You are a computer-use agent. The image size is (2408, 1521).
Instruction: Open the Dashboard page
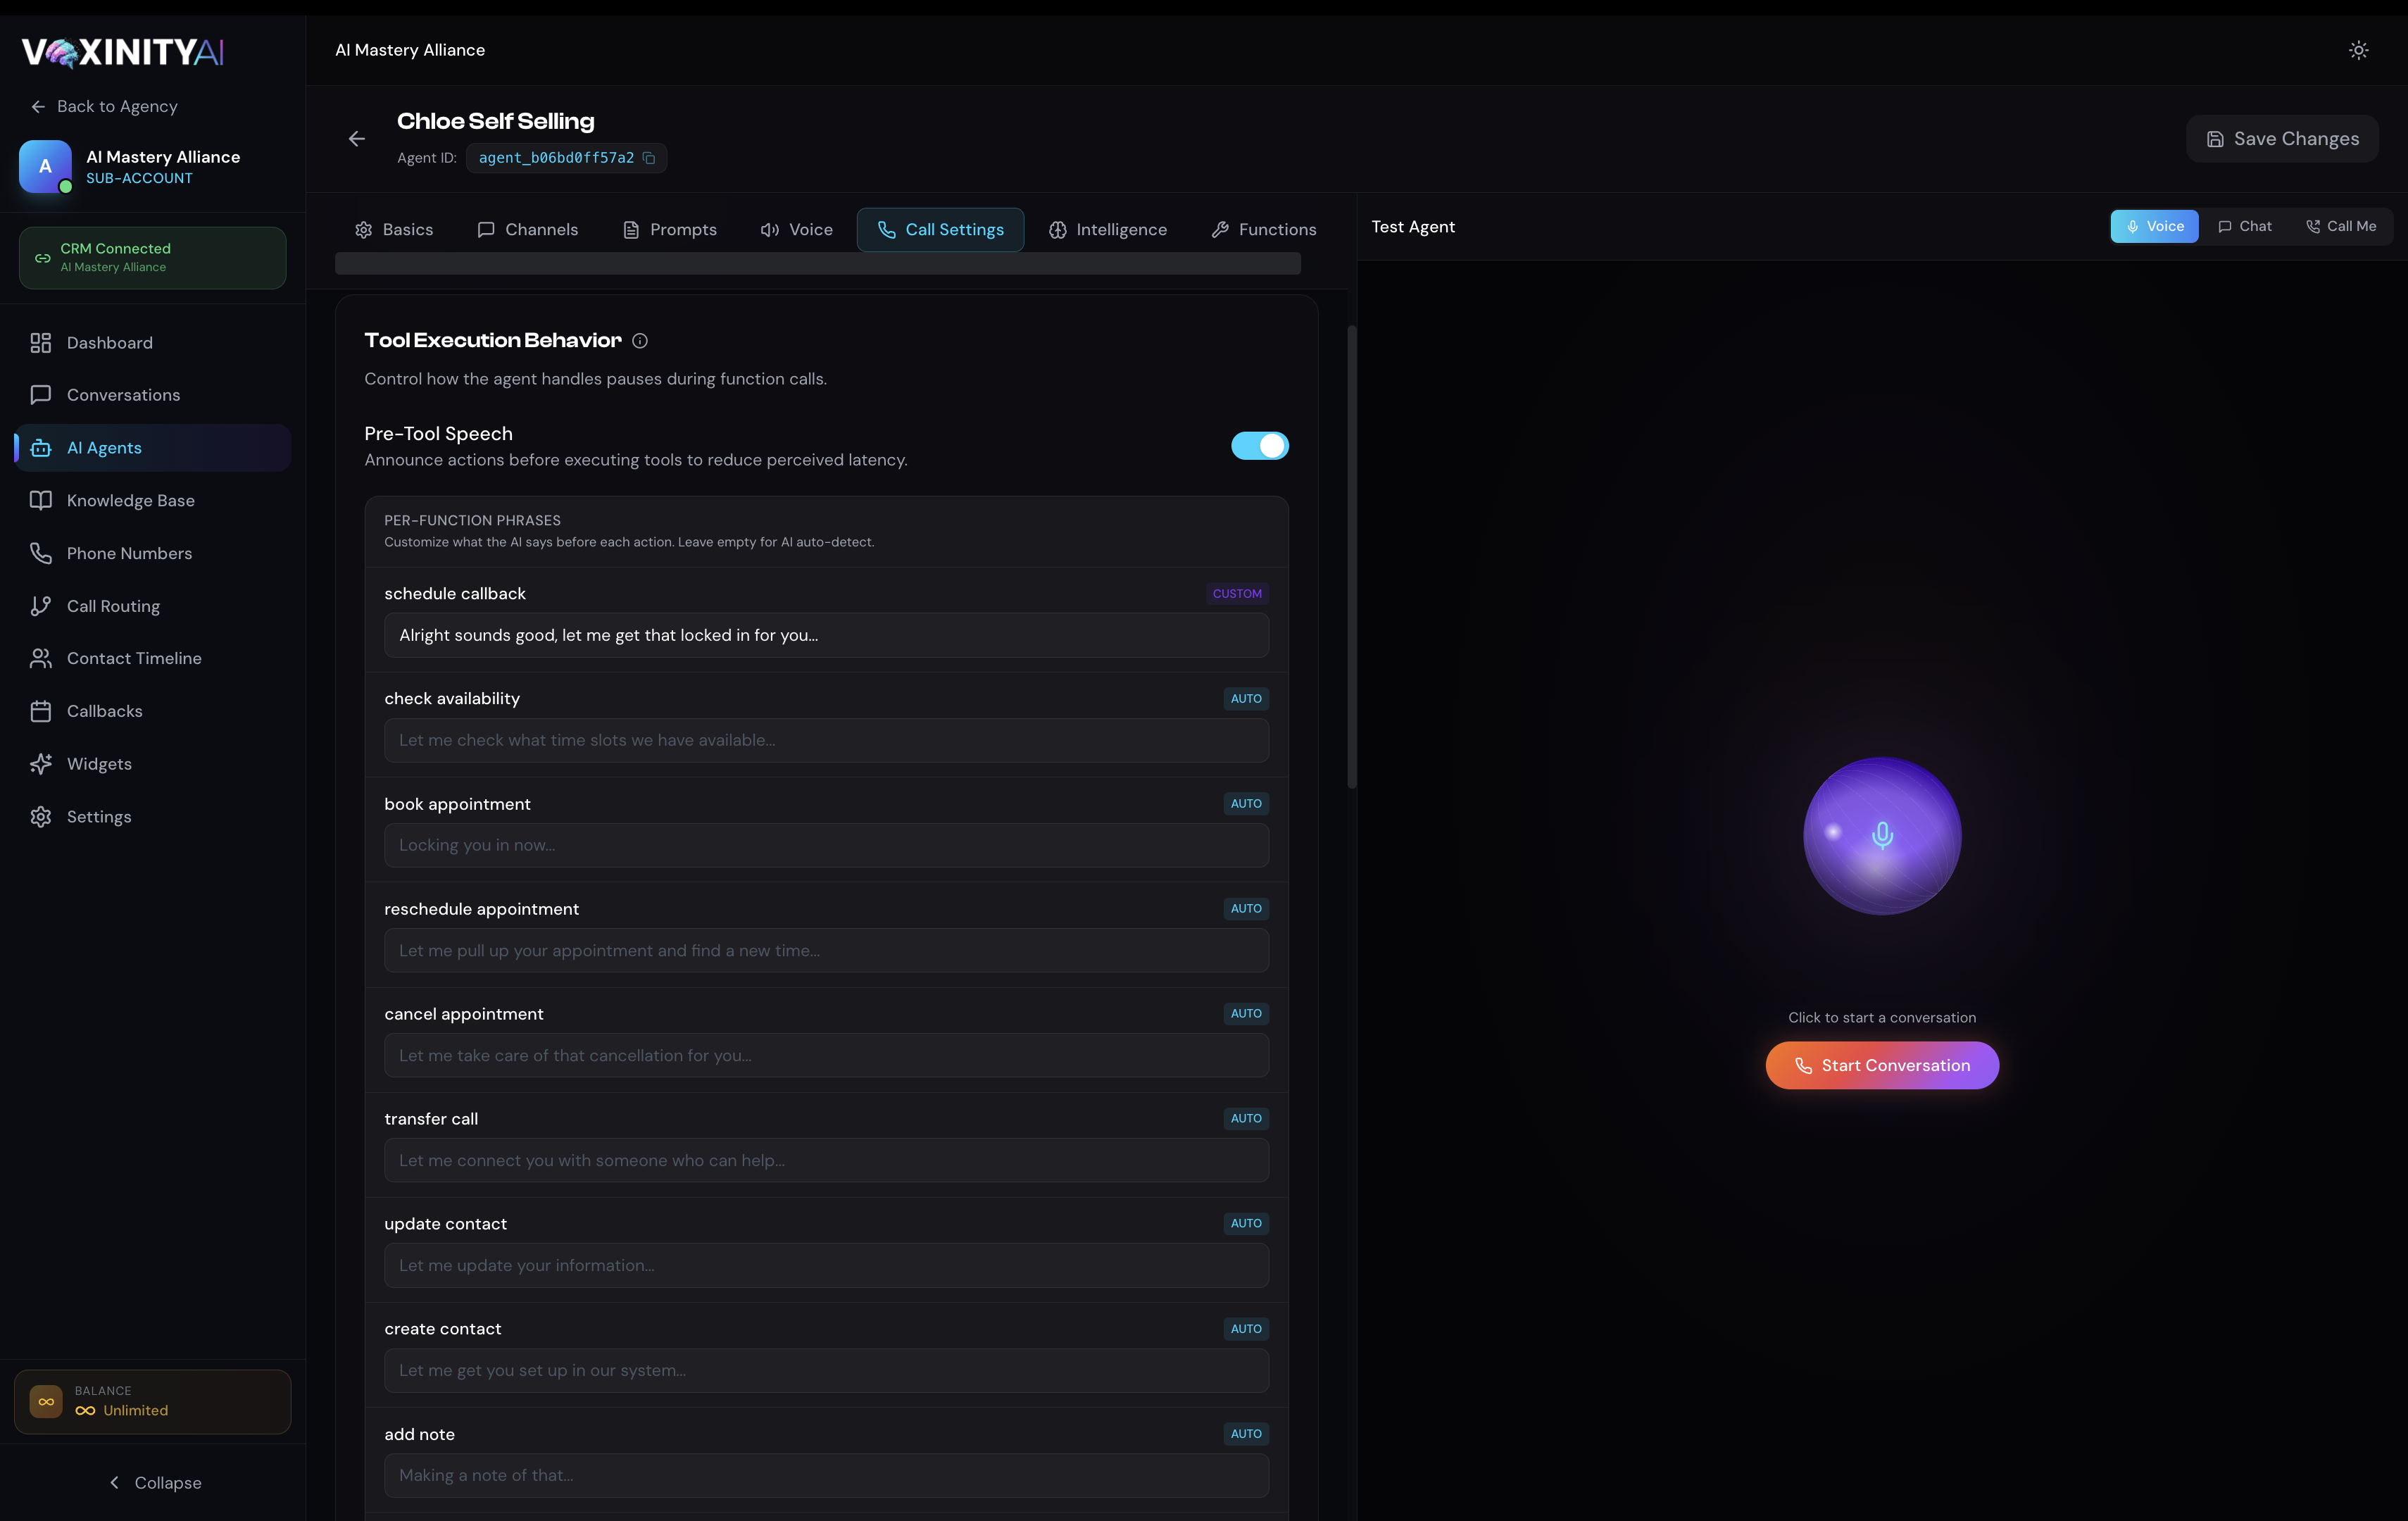point(153,343)
